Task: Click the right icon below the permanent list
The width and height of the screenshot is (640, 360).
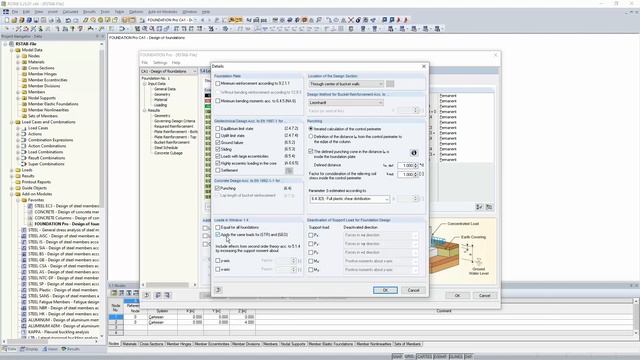Action: [489, 207]
